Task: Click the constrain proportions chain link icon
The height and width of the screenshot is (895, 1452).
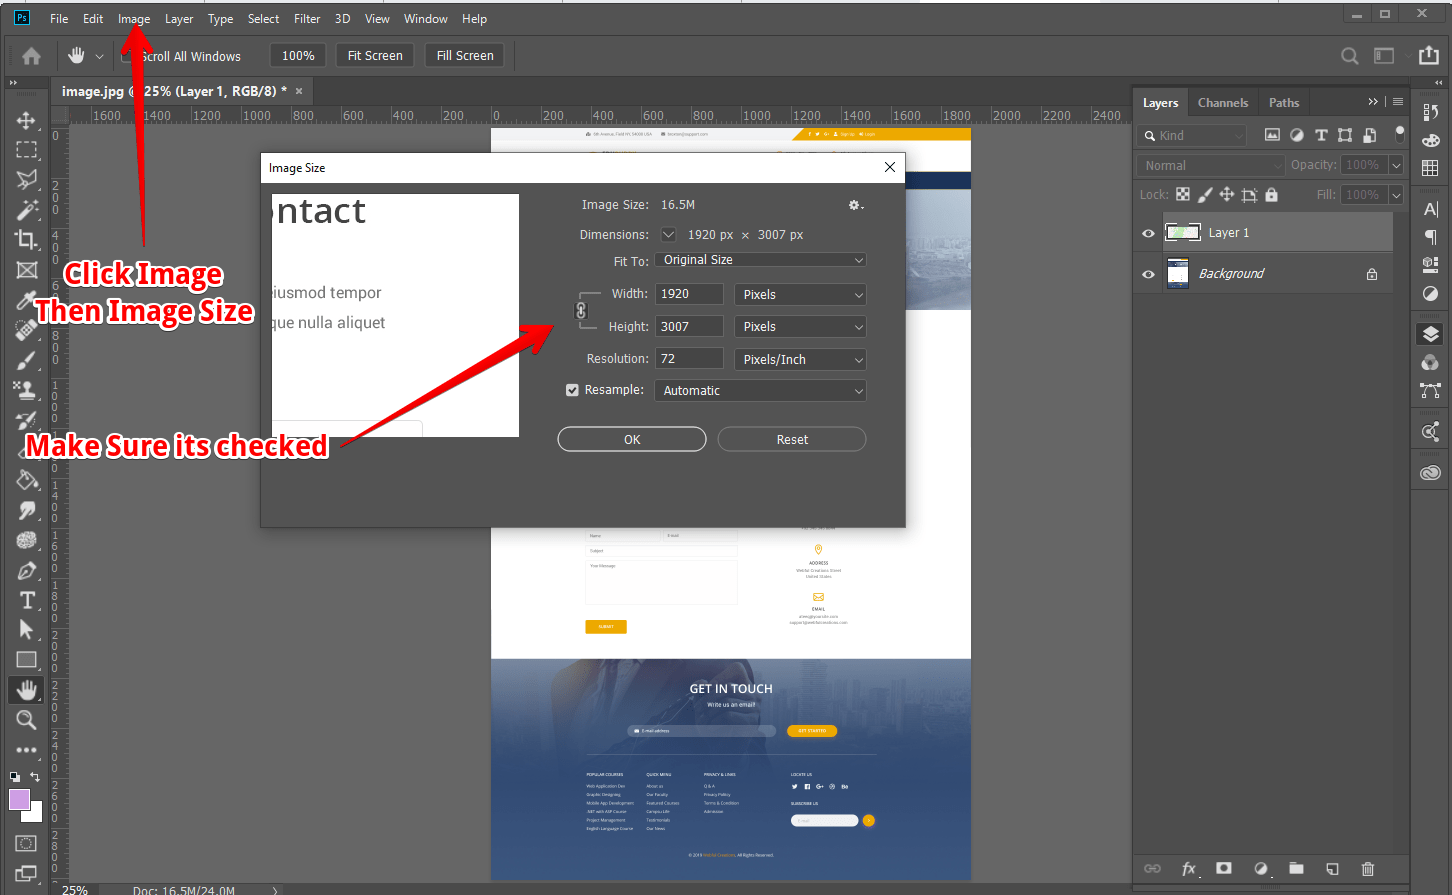Action: click(x=581, y=311)
